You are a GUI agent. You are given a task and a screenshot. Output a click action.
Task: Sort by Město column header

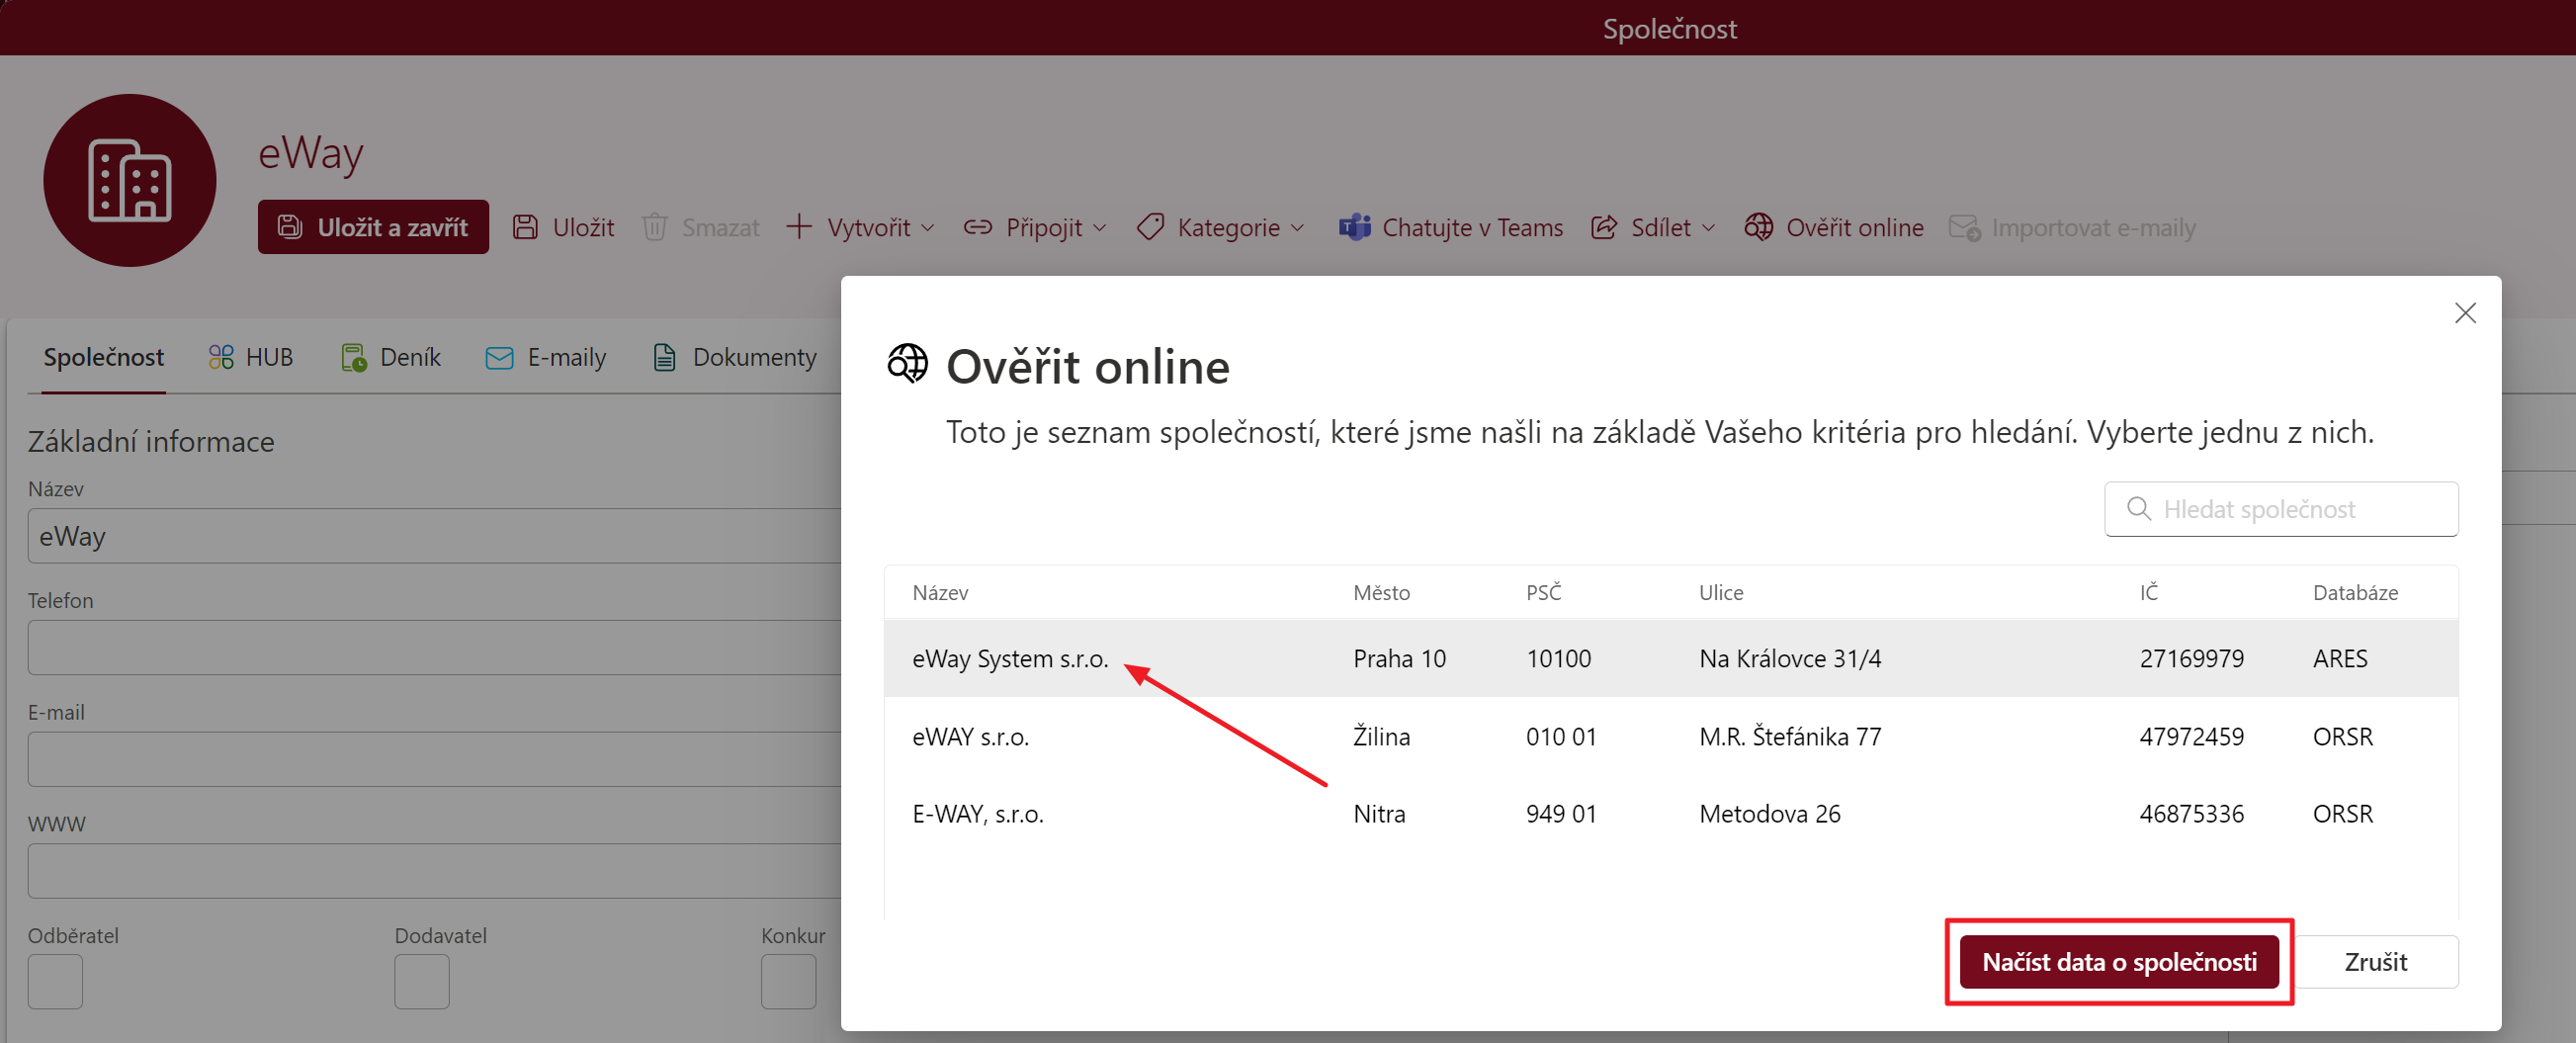tap(1381, 592)
